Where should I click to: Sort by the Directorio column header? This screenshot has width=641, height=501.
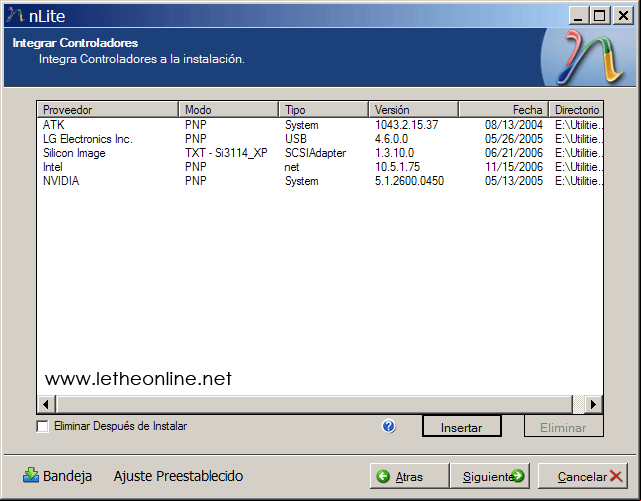(576, 110)
